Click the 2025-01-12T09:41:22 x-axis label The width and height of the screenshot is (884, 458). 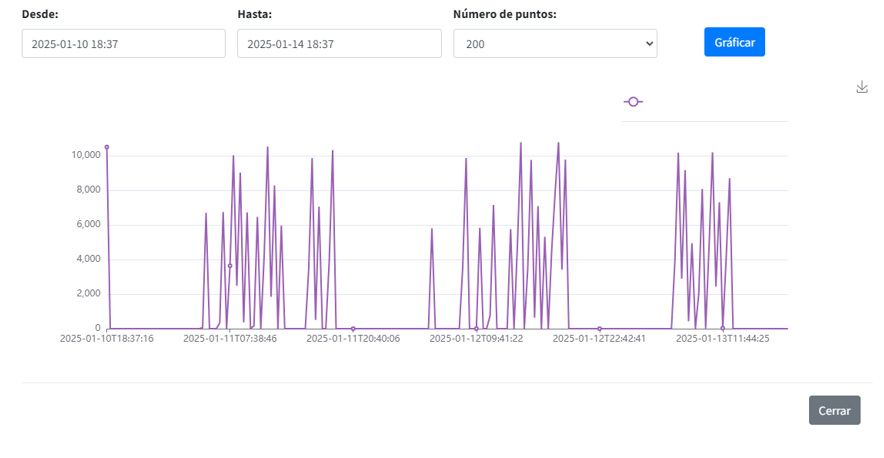click(x=476, y=339)
